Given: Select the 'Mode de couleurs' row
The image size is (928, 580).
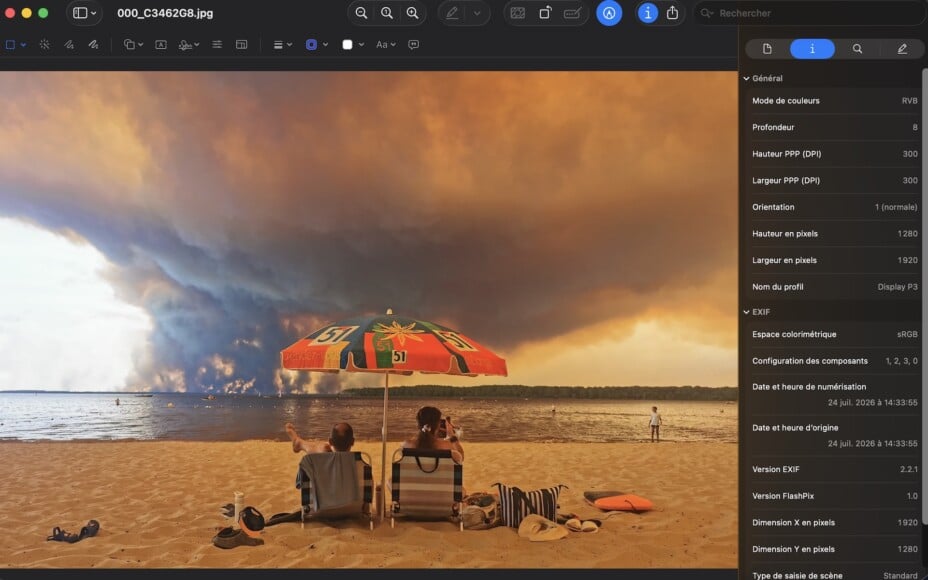Looking at the screenshot, I should coord(834,101).
